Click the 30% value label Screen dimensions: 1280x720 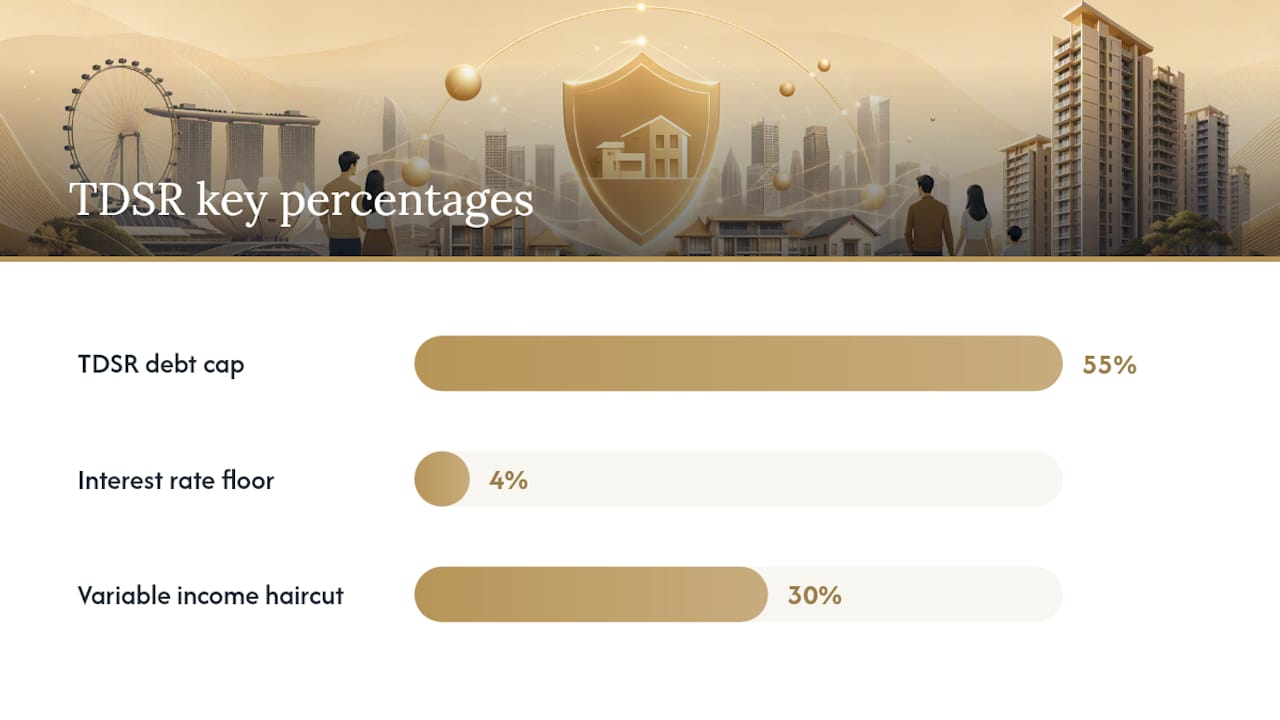tap(814, 596)
